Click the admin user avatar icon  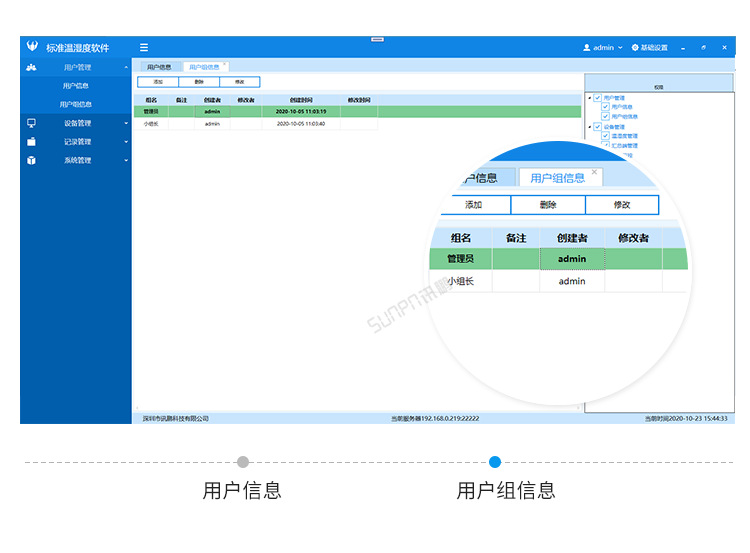click(x=586, y=47)
